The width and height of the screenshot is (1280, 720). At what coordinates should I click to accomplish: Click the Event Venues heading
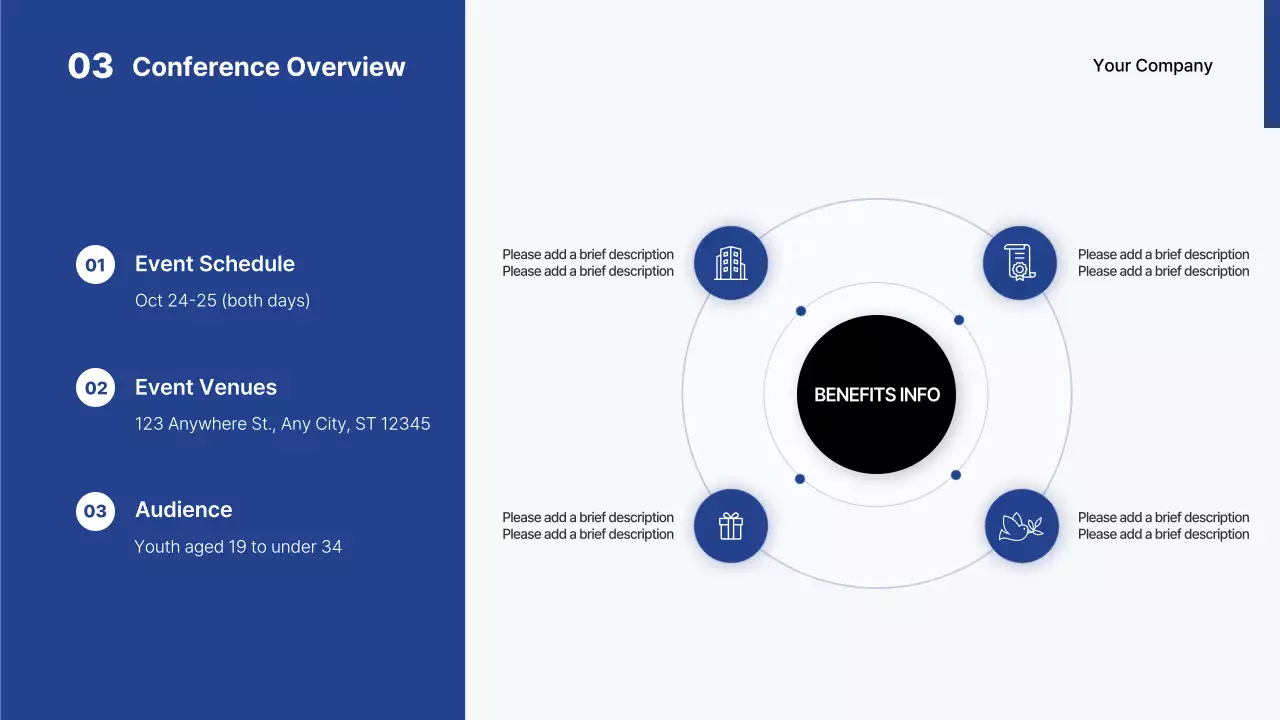[206, 387]
